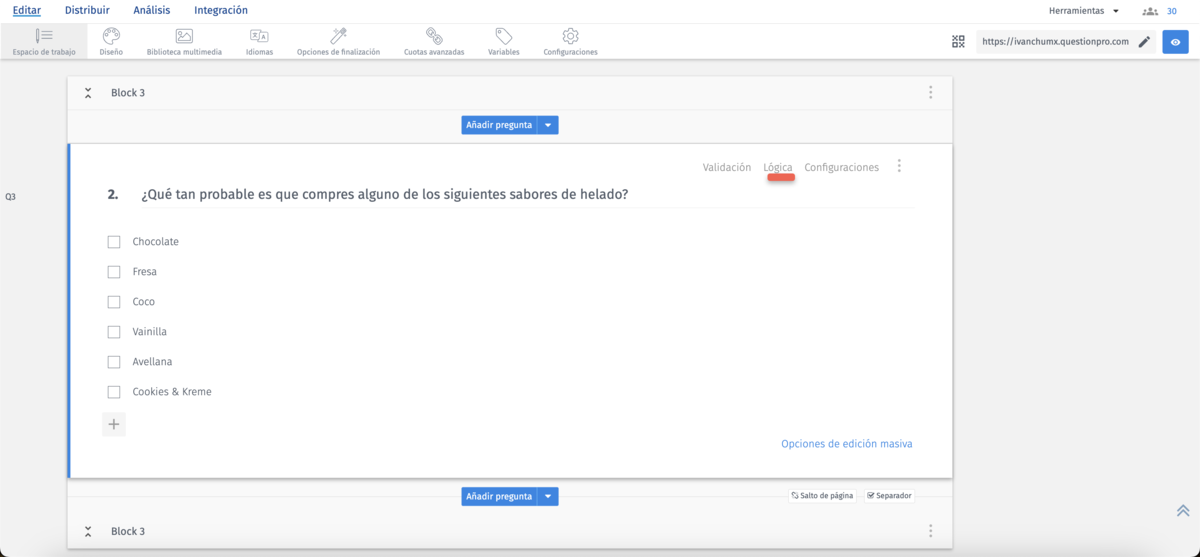Click the survey URL field
The width and height of the screenshot is (1200, 557).
1055,42
